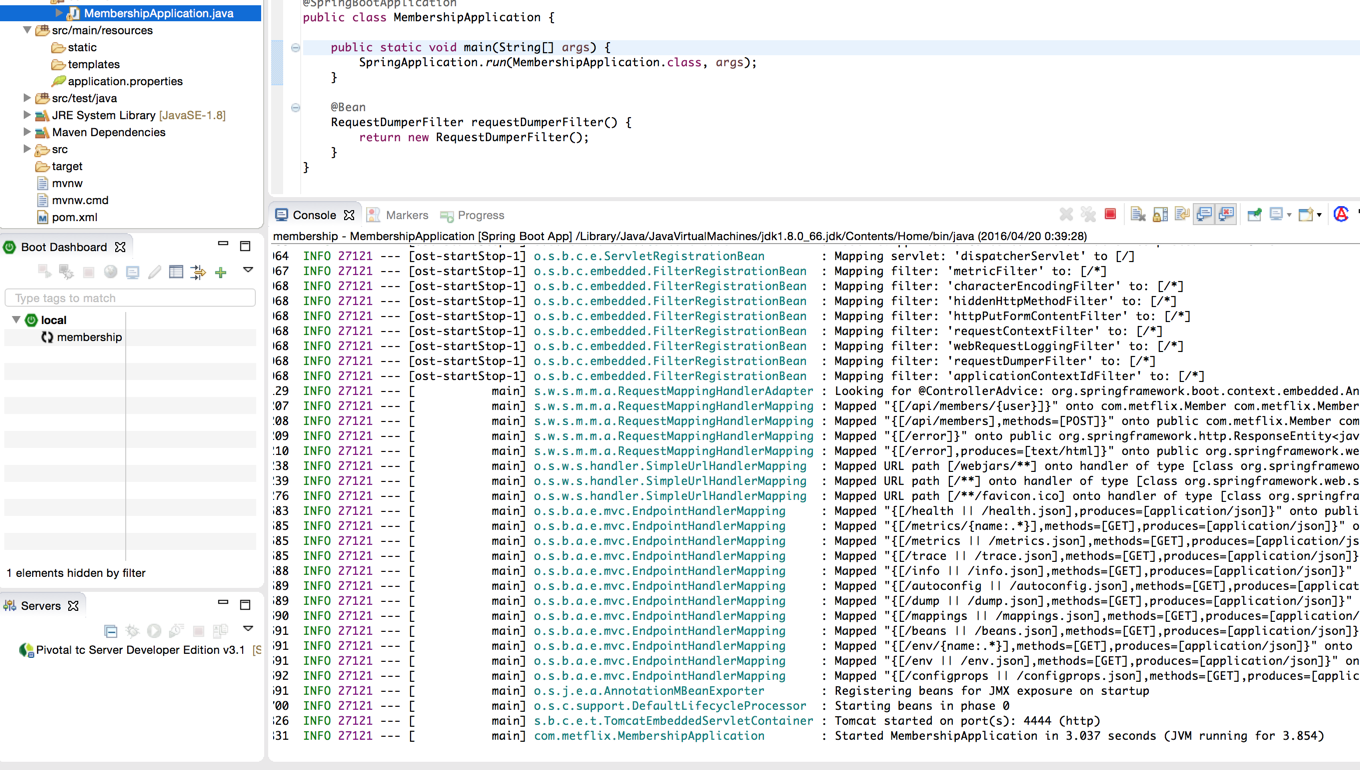Click Servers start play icon
This screenshot has width=1360, height=770.
(154, 631)
